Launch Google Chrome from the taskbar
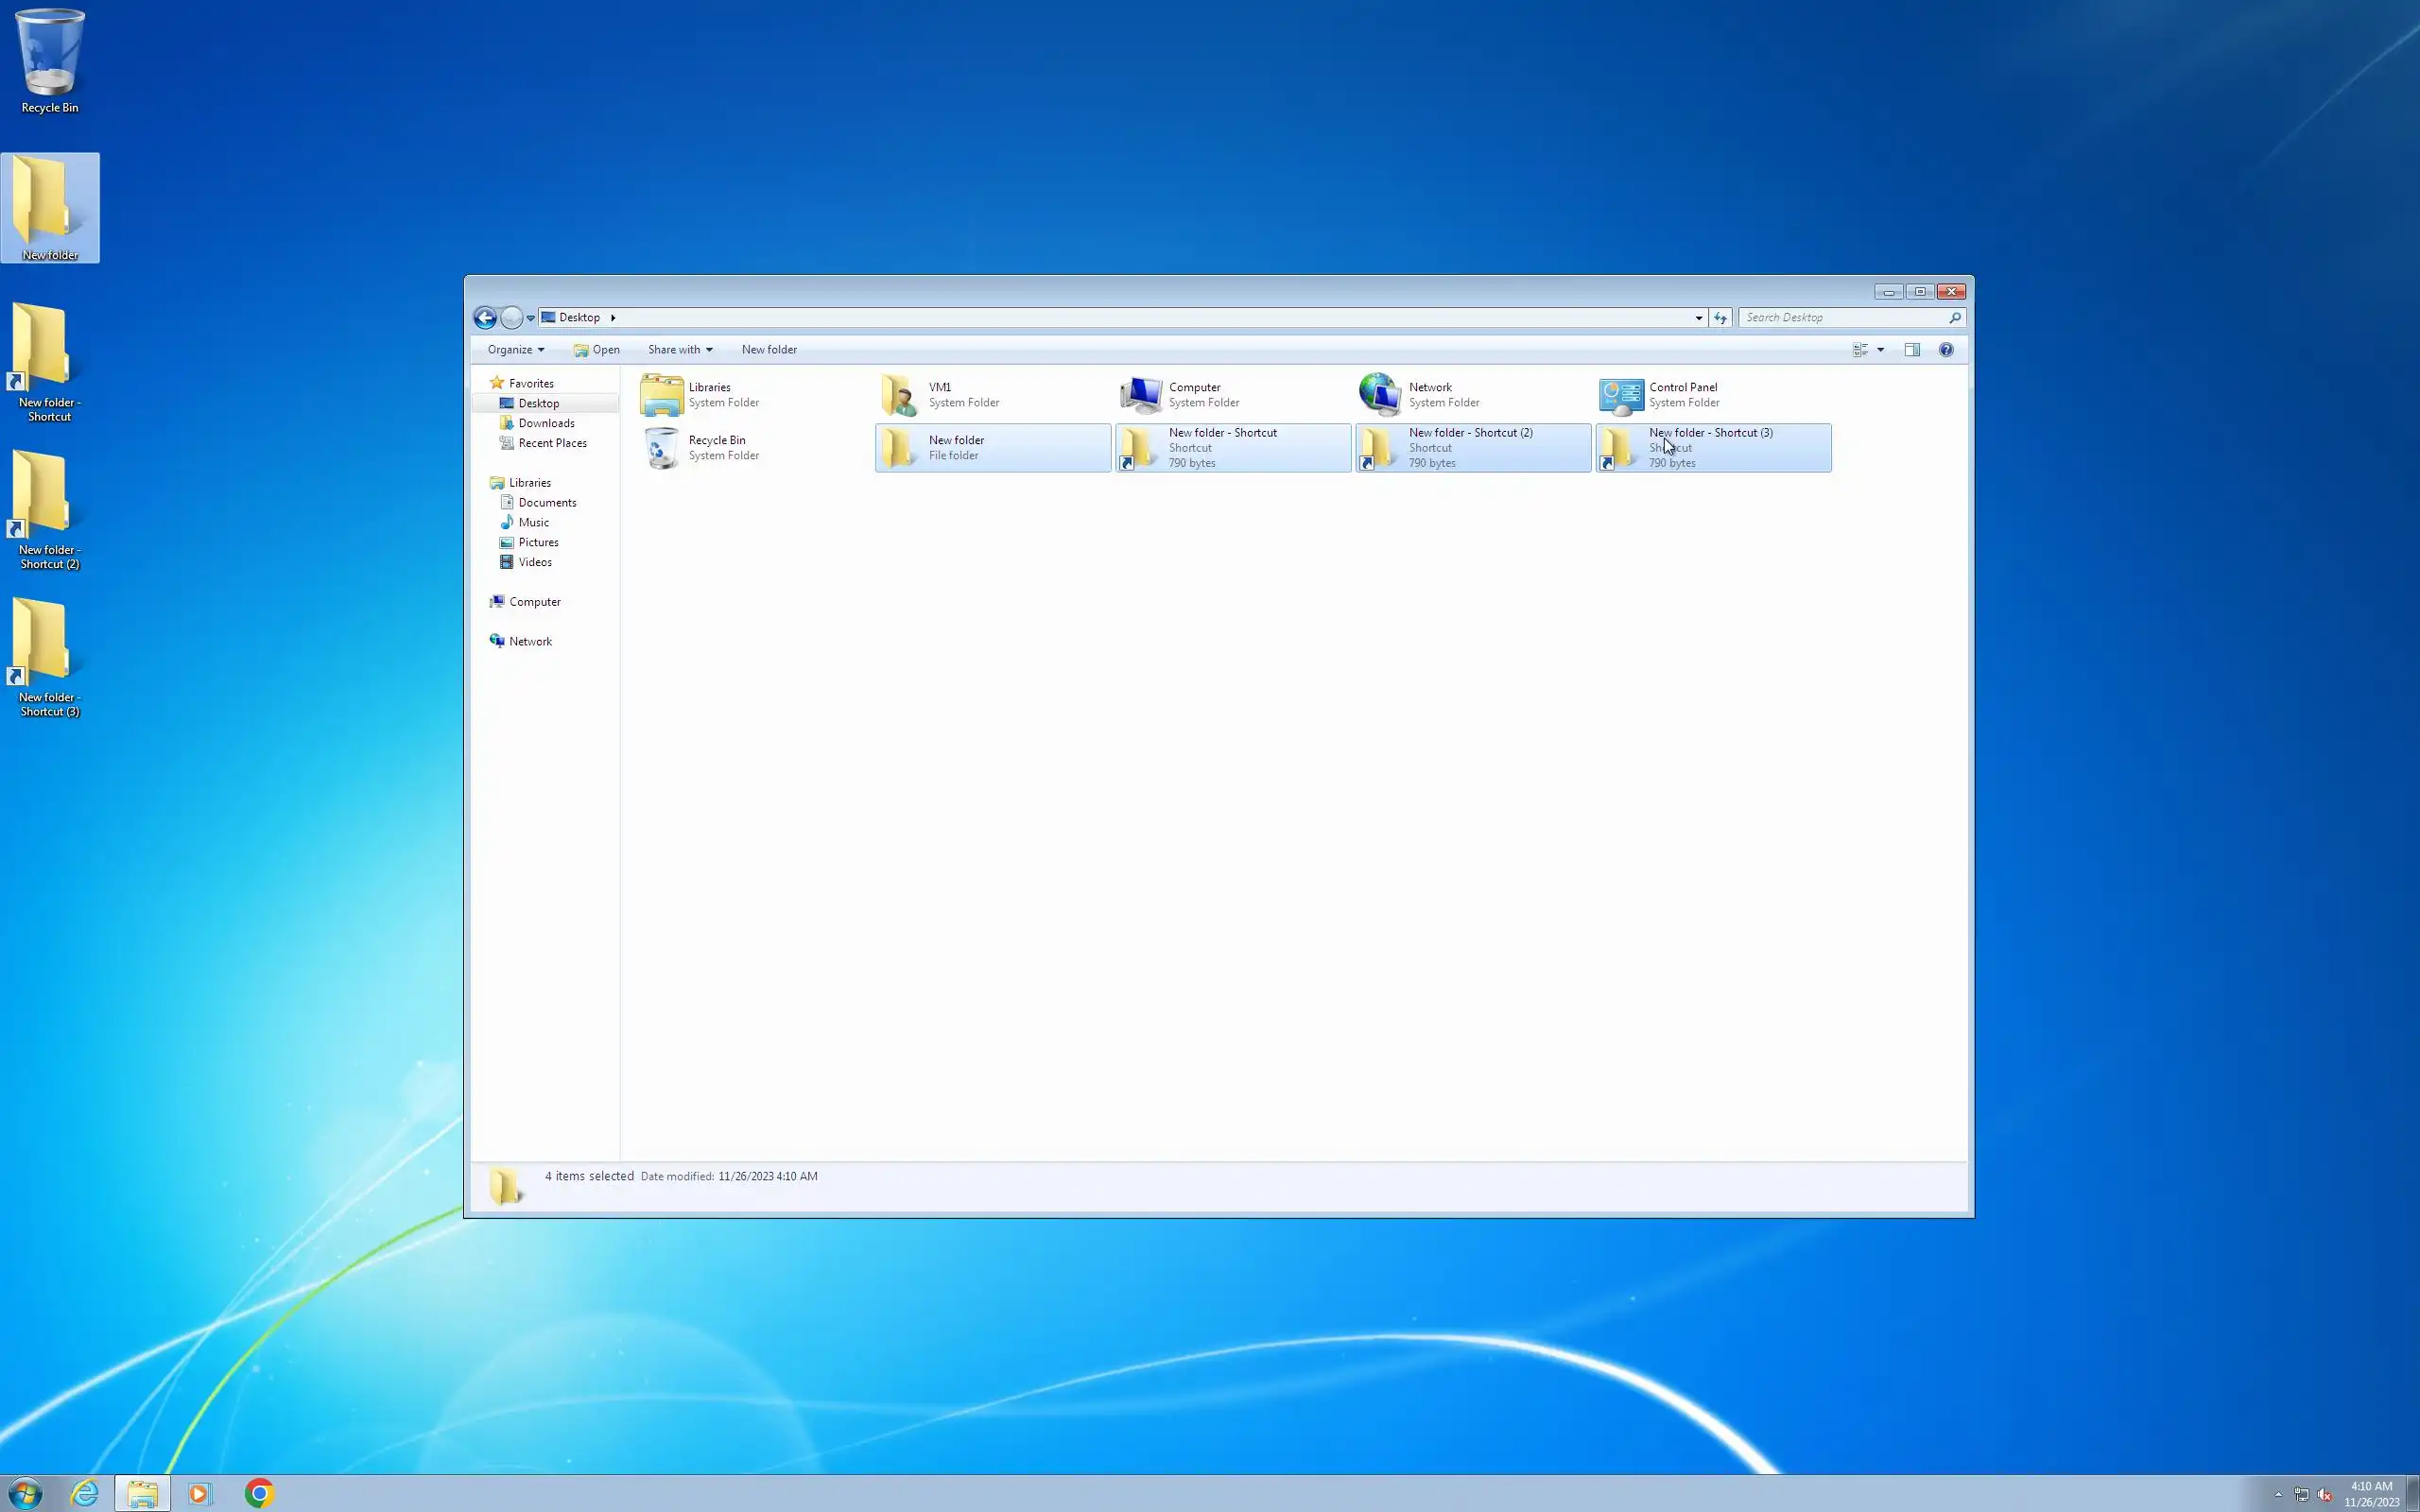The image size is (2420, 1512). pyautogui.click(x=259, y=1493)
